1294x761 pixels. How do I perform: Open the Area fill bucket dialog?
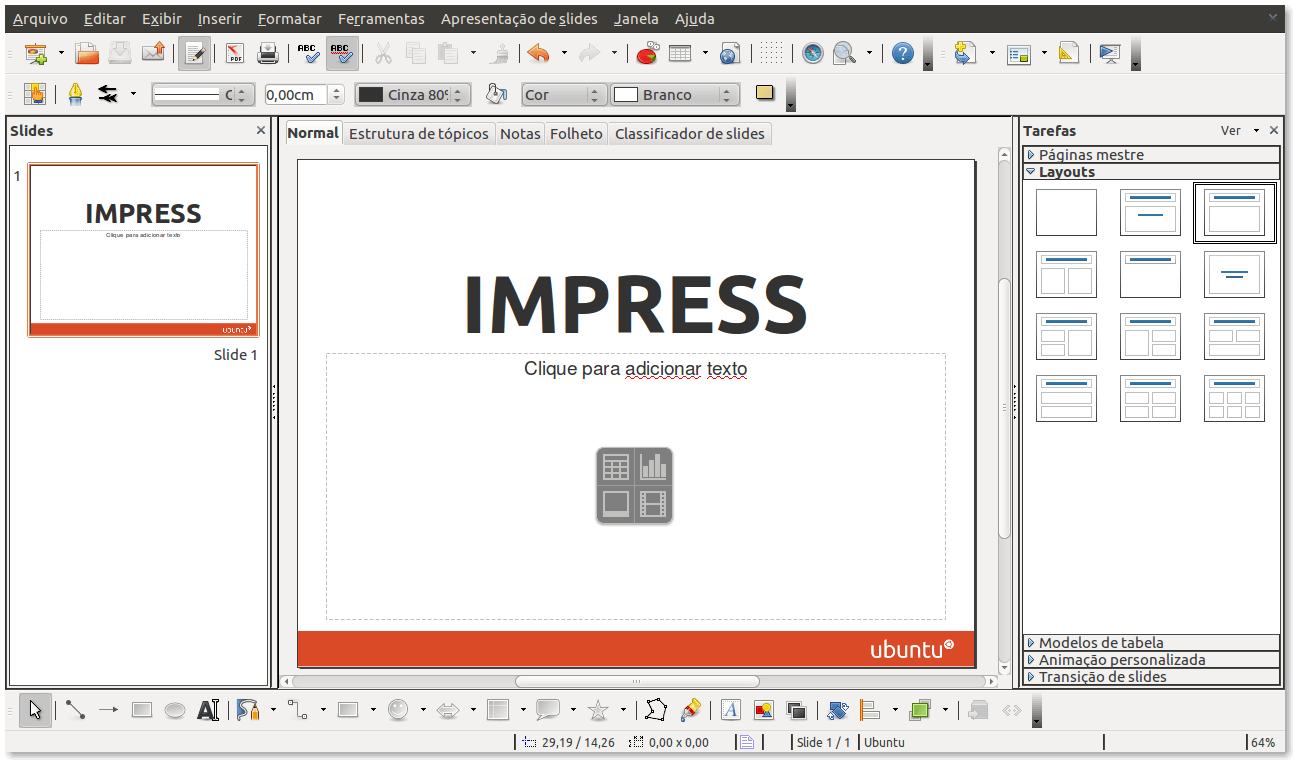point(496,94)
